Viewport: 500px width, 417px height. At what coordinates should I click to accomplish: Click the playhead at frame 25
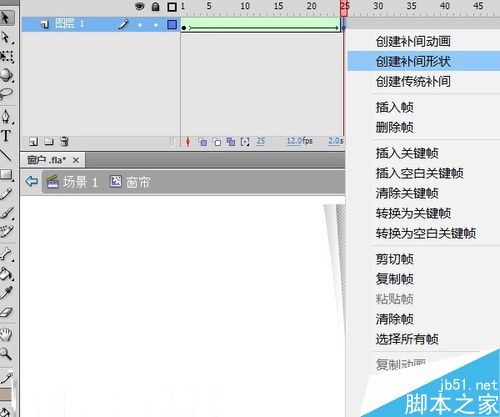[344, 8]
